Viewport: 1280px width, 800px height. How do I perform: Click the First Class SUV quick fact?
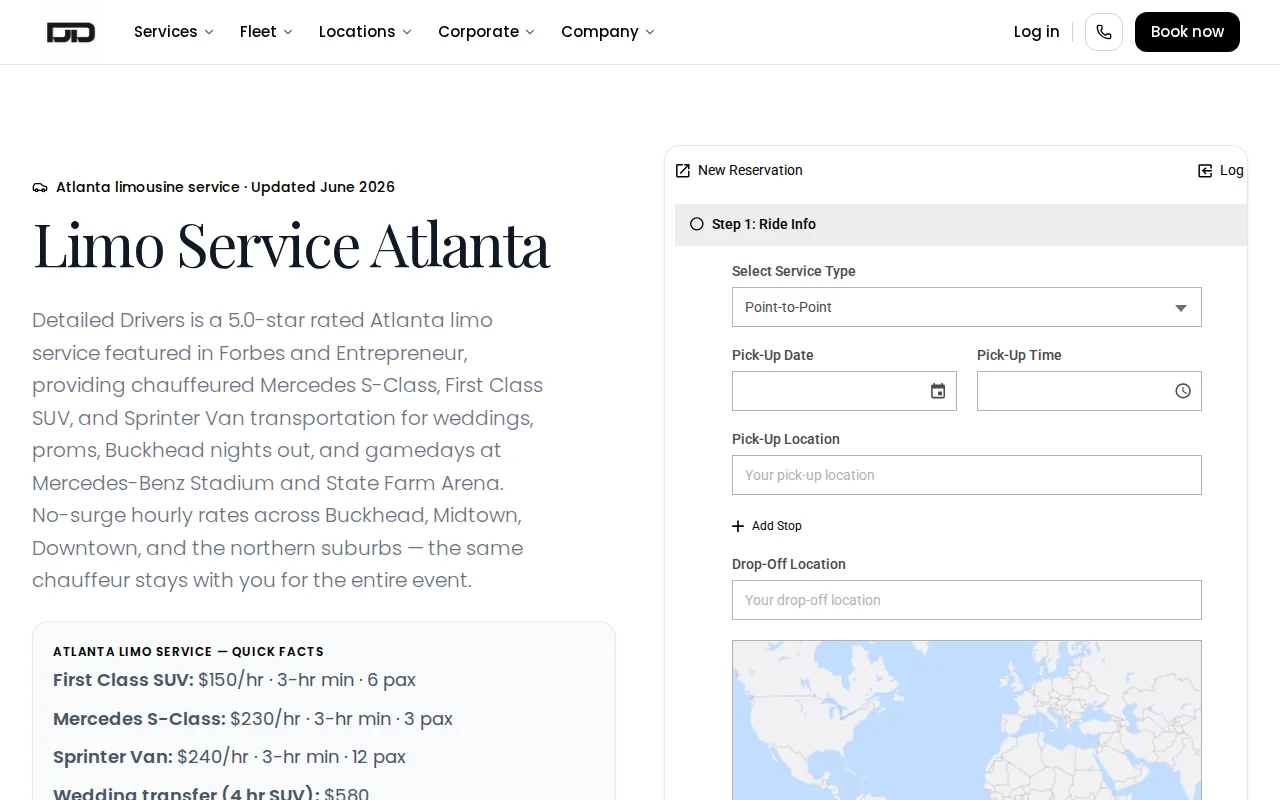point(234,680)
